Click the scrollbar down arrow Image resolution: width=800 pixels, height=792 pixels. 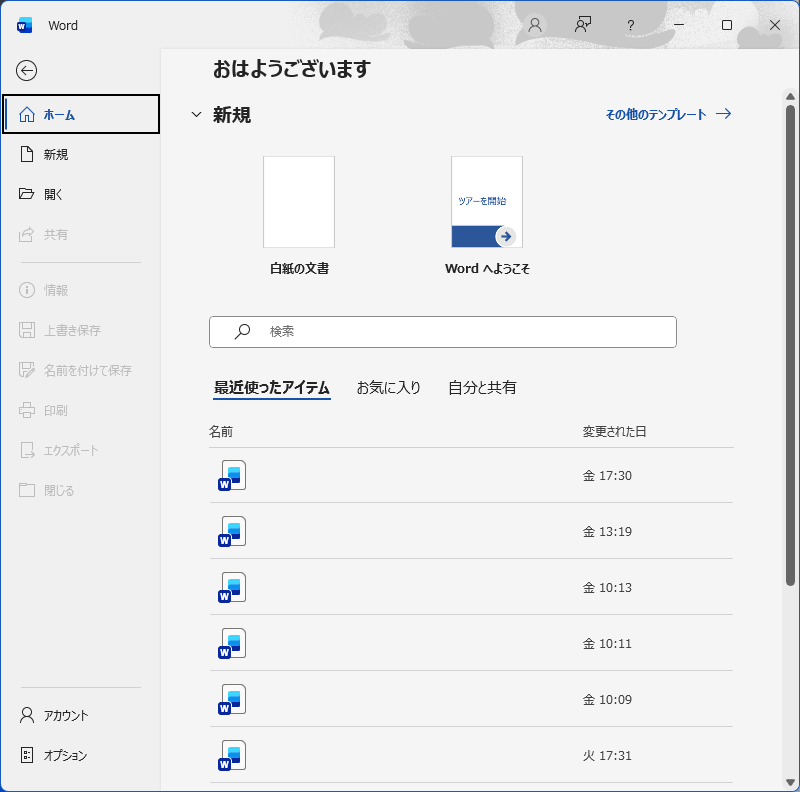pos(790,783)
